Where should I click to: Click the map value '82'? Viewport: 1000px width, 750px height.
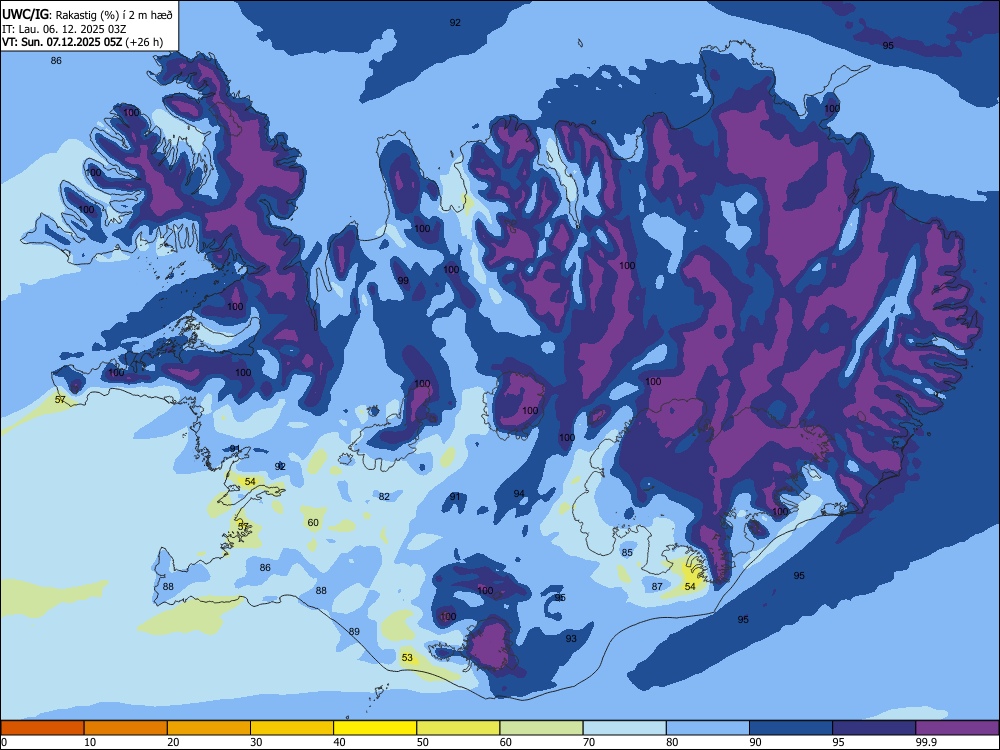click(x=384, y=496)
